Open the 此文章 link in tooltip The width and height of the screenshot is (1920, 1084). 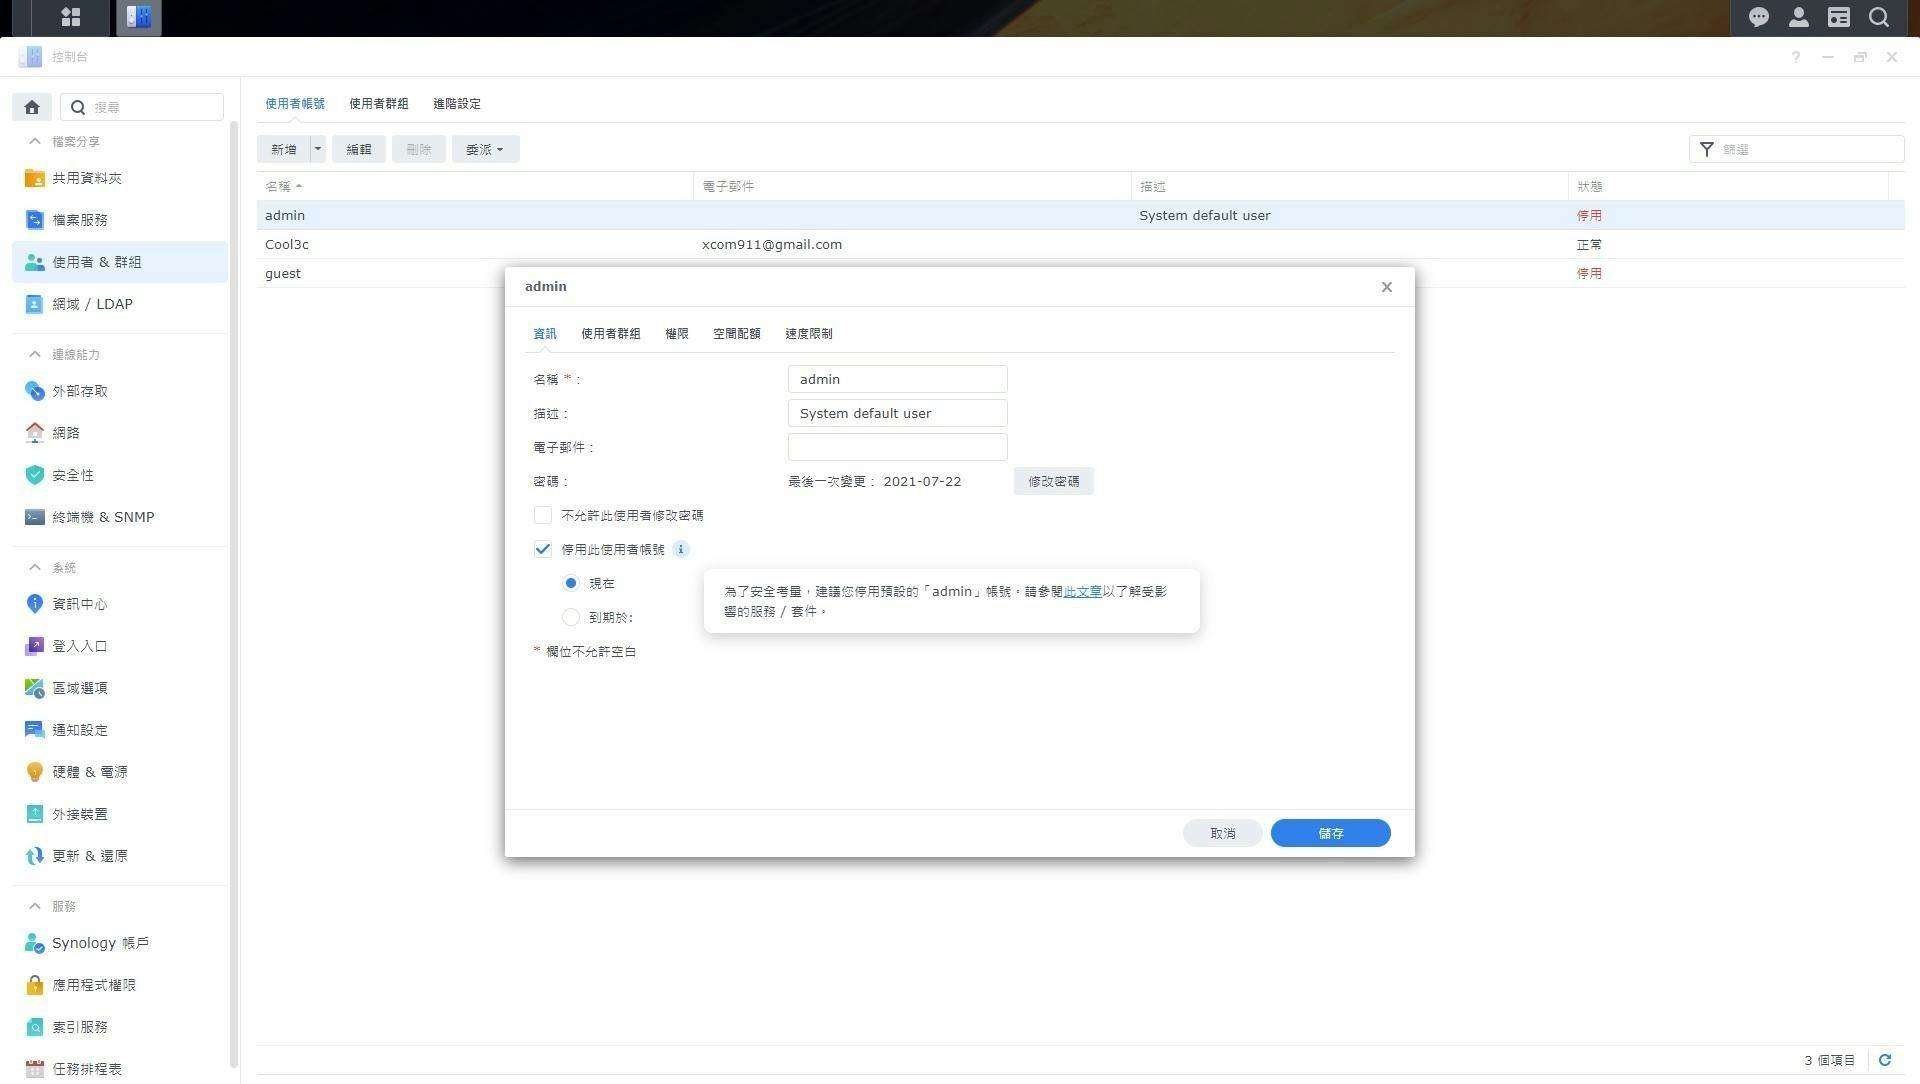pos(1082,591)
